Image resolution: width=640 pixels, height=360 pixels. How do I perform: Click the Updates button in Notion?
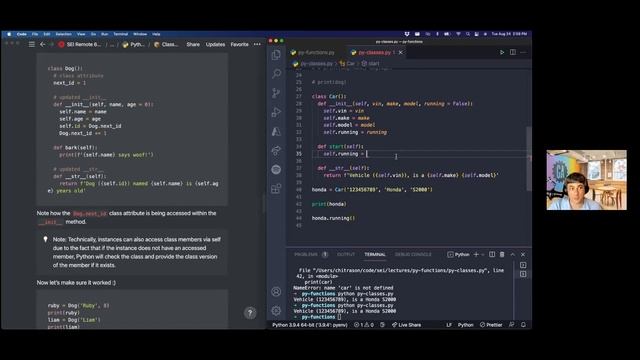click(215, 44)
